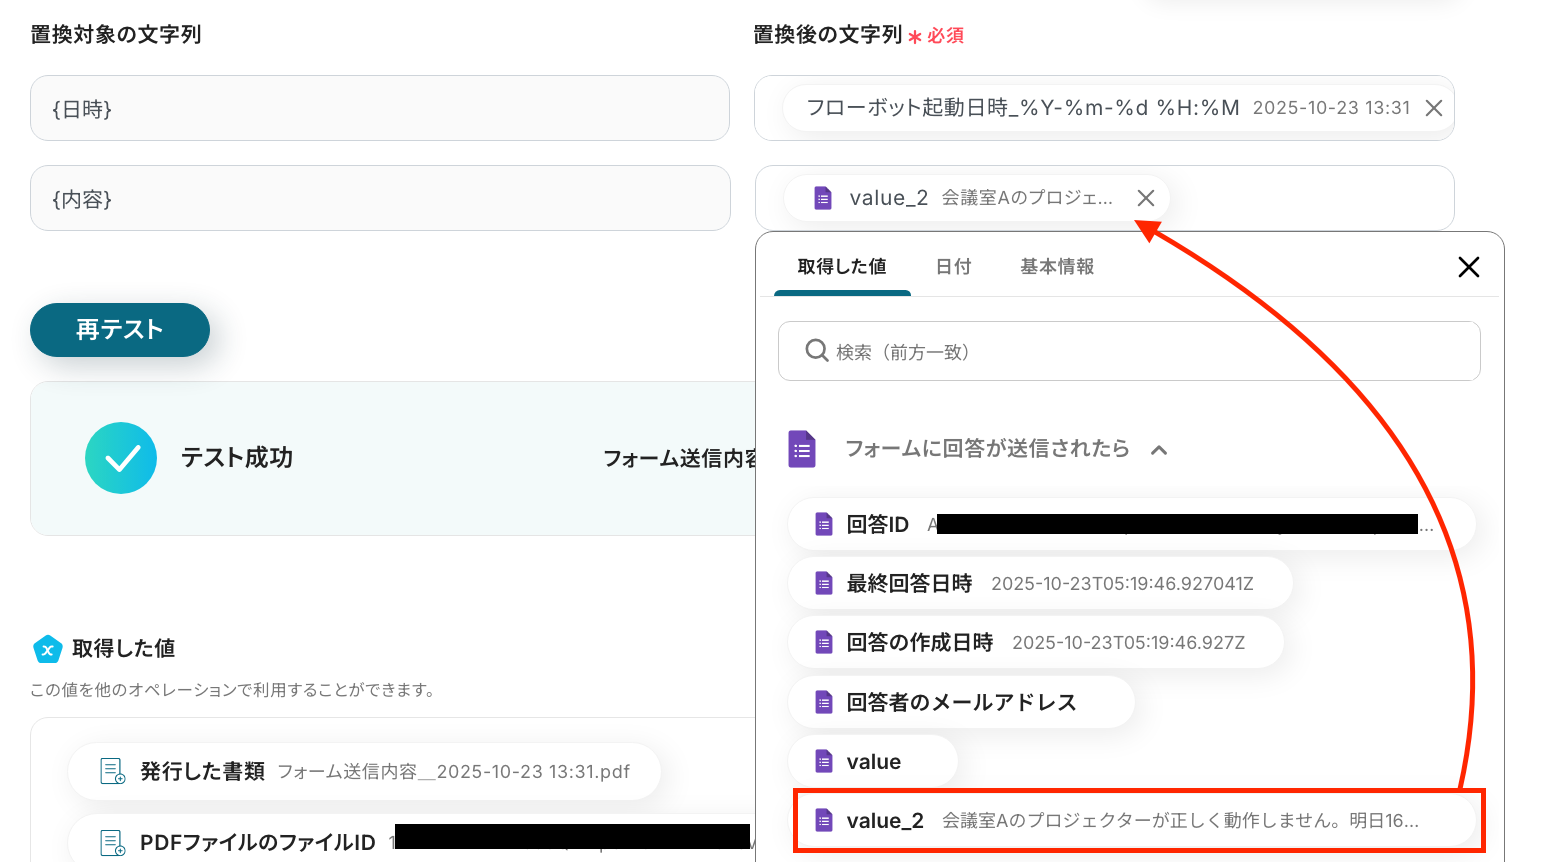The image size is (1546, 862).
Task: Close the value picker popup panel
Action: pos(1468,267)
